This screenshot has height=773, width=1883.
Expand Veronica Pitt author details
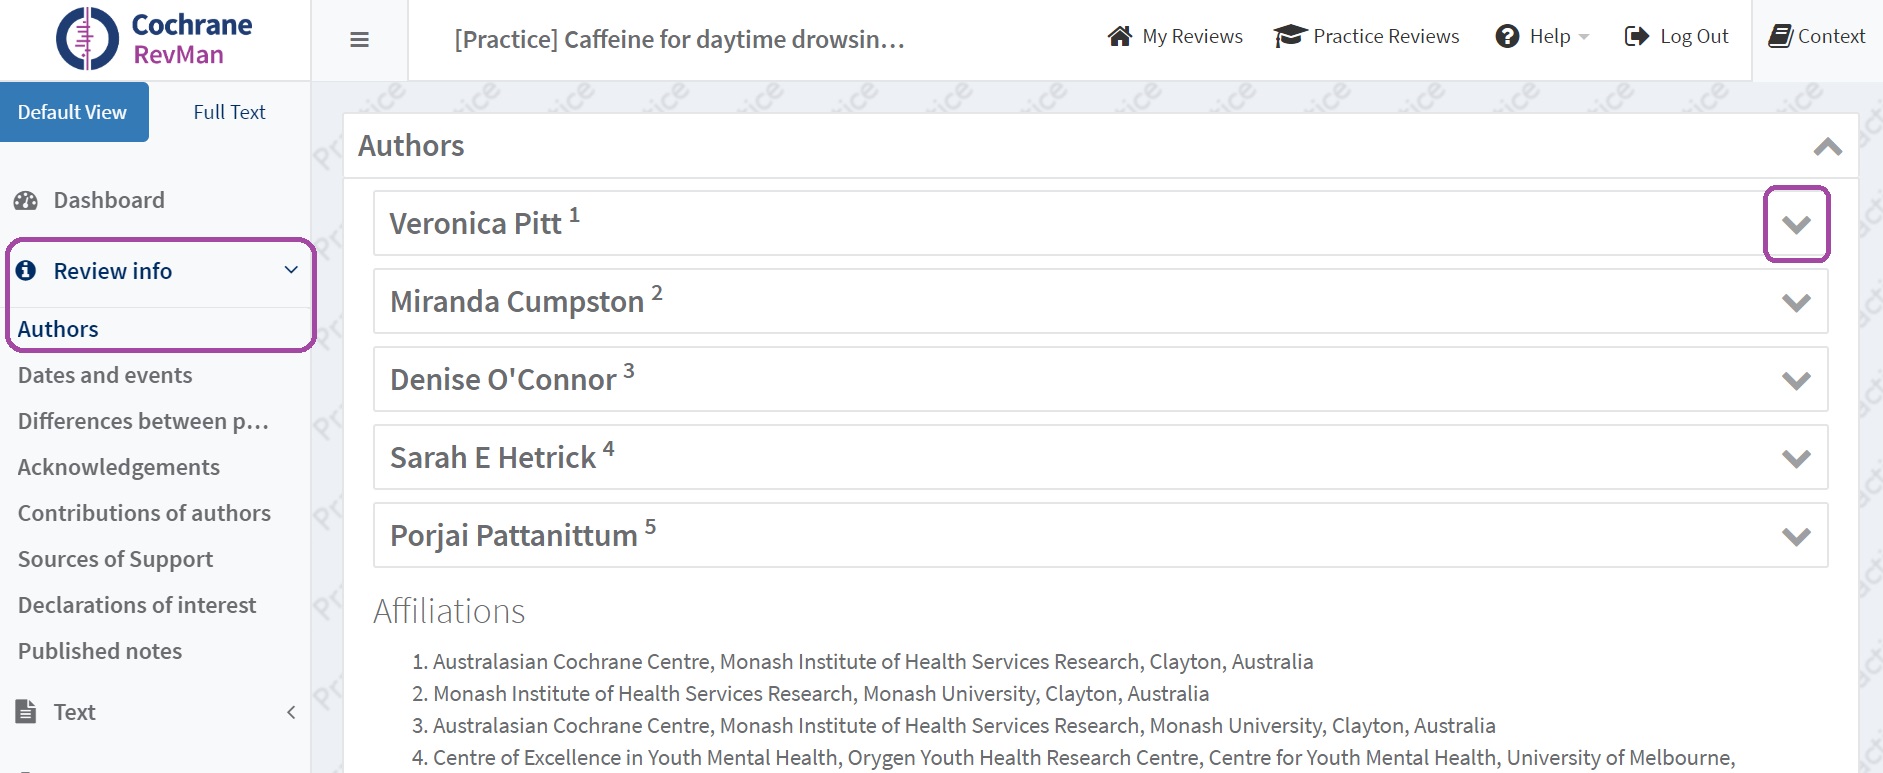[x=1796, y=225]
